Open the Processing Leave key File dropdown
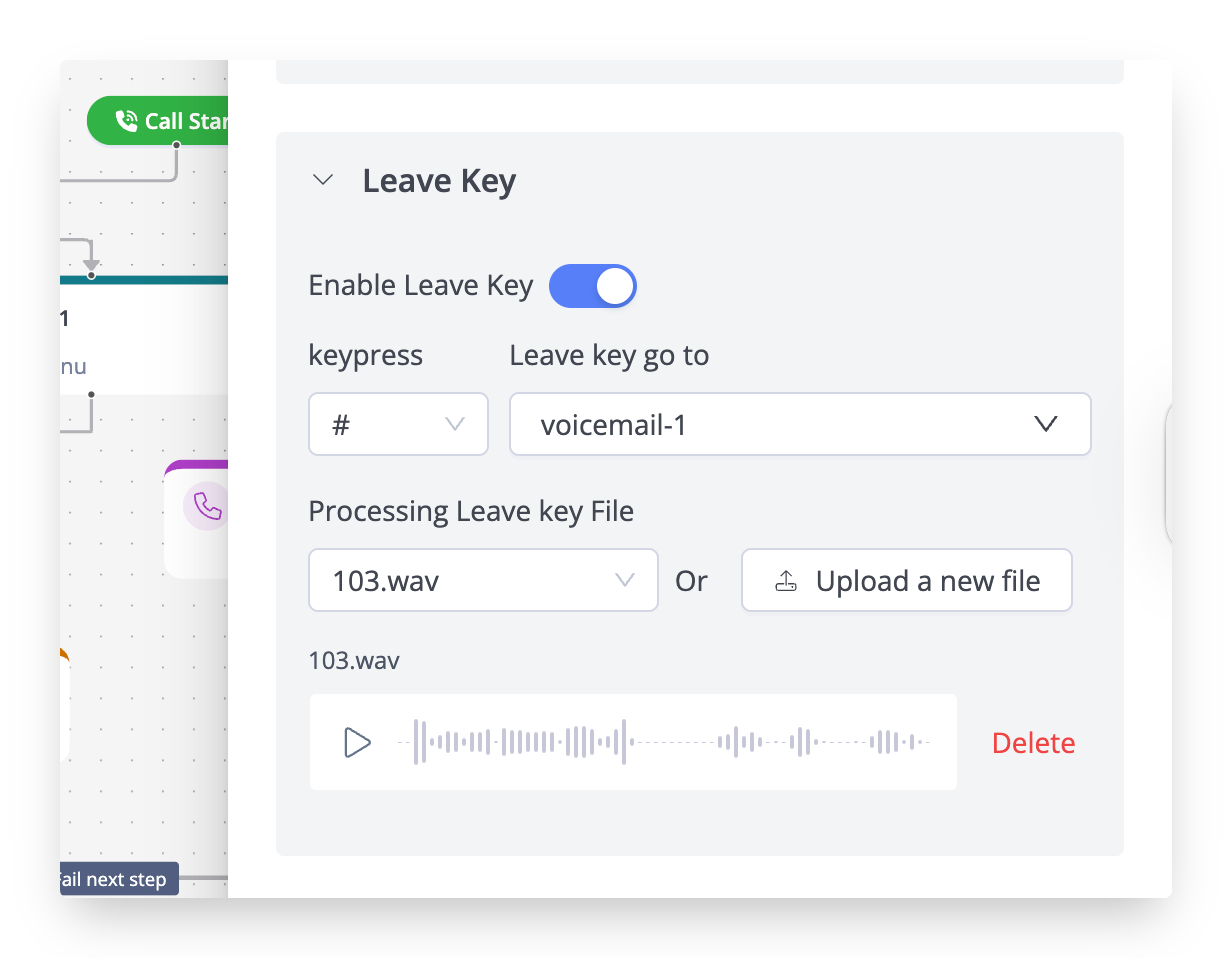Screen dimensions: 1232x958 pyautogui.click(x=483, y=580)
